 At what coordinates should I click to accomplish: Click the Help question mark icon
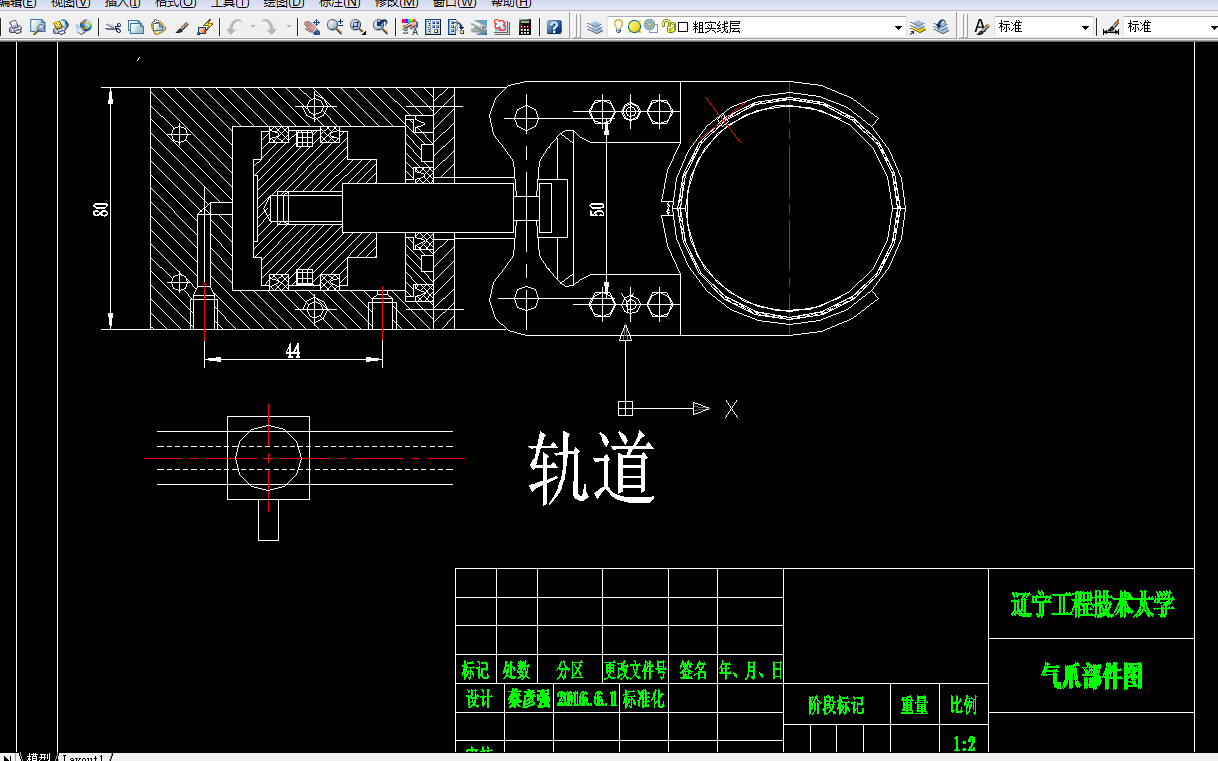pyautogui.click(x=554, y=27)
